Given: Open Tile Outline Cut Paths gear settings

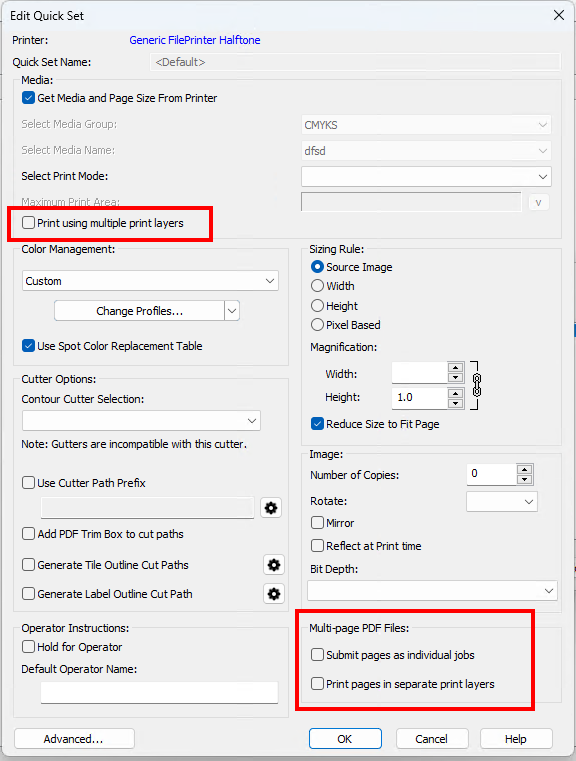Looking at the screenshot, I should pyautogui.click(x=274, y=565).
